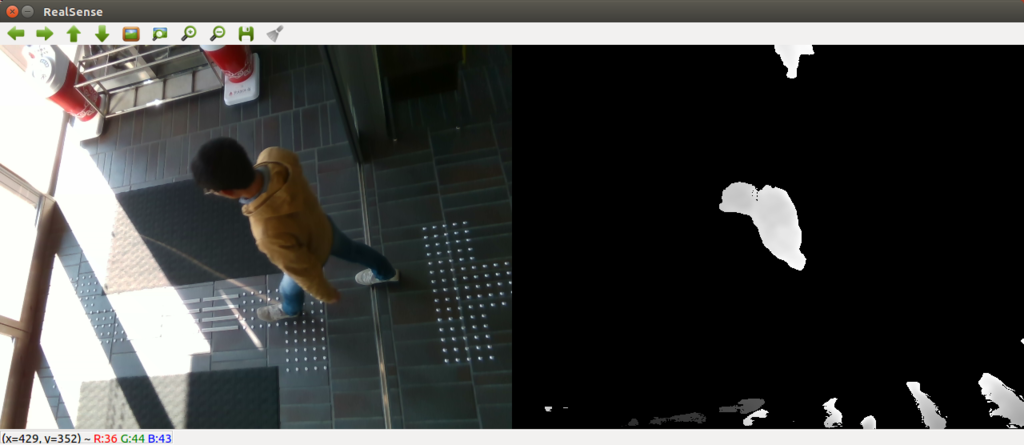Click the pixel coordinates text in status bar
Viewport: 1024px width, 445px height.
[x=40, y=438]
